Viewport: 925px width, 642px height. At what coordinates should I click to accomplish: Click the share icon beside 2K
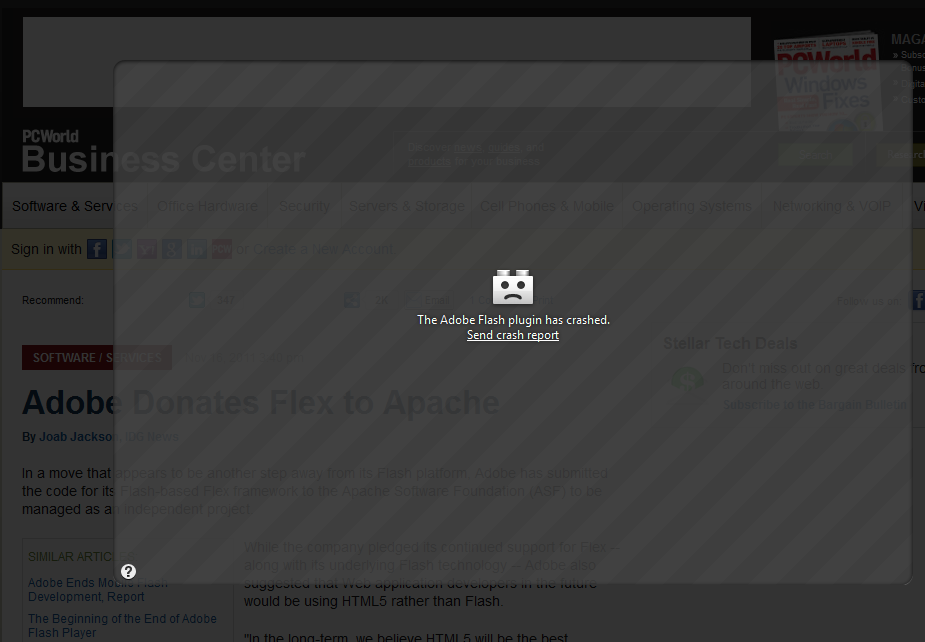point(352,300)
